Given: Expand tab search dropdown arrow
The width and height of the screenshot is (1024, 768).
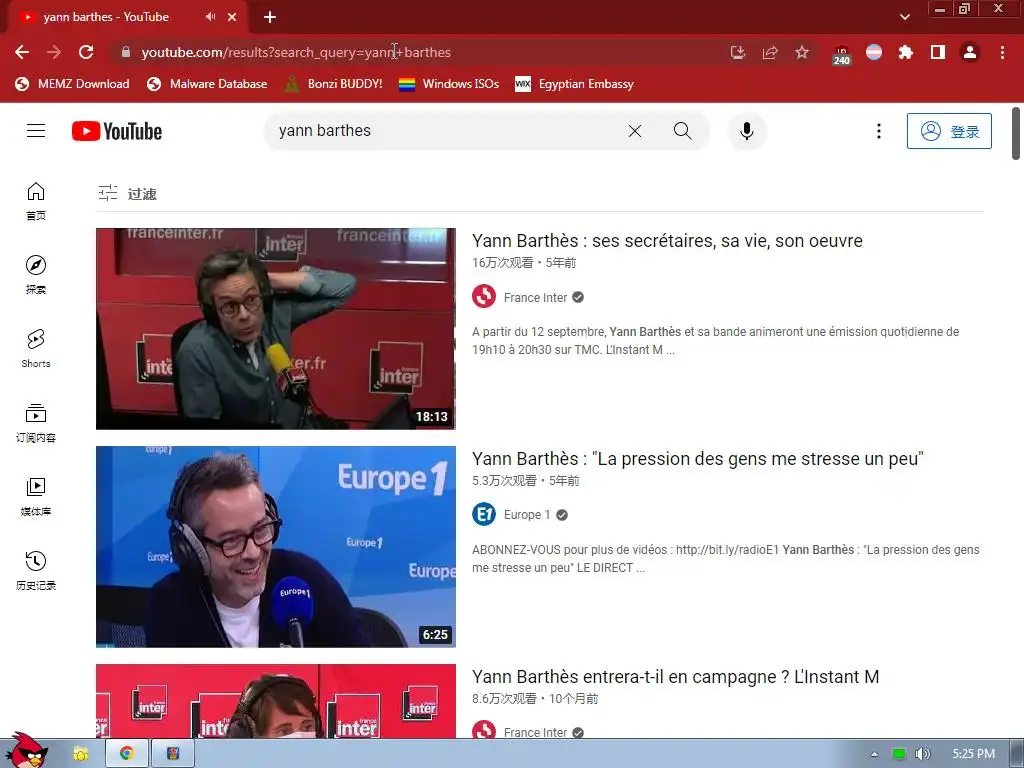Looking at the screenshot, I should (904, 17).
